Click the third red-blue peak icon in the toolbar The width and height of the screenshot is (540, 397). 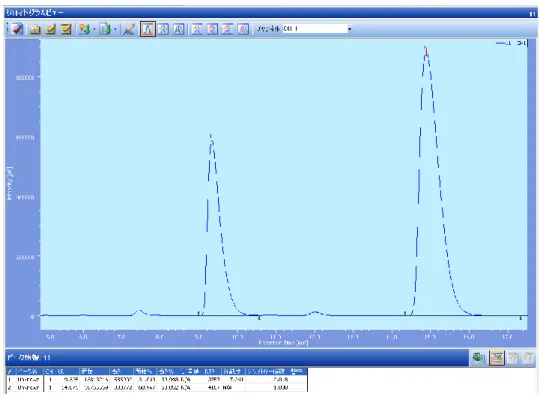point(228,29)
